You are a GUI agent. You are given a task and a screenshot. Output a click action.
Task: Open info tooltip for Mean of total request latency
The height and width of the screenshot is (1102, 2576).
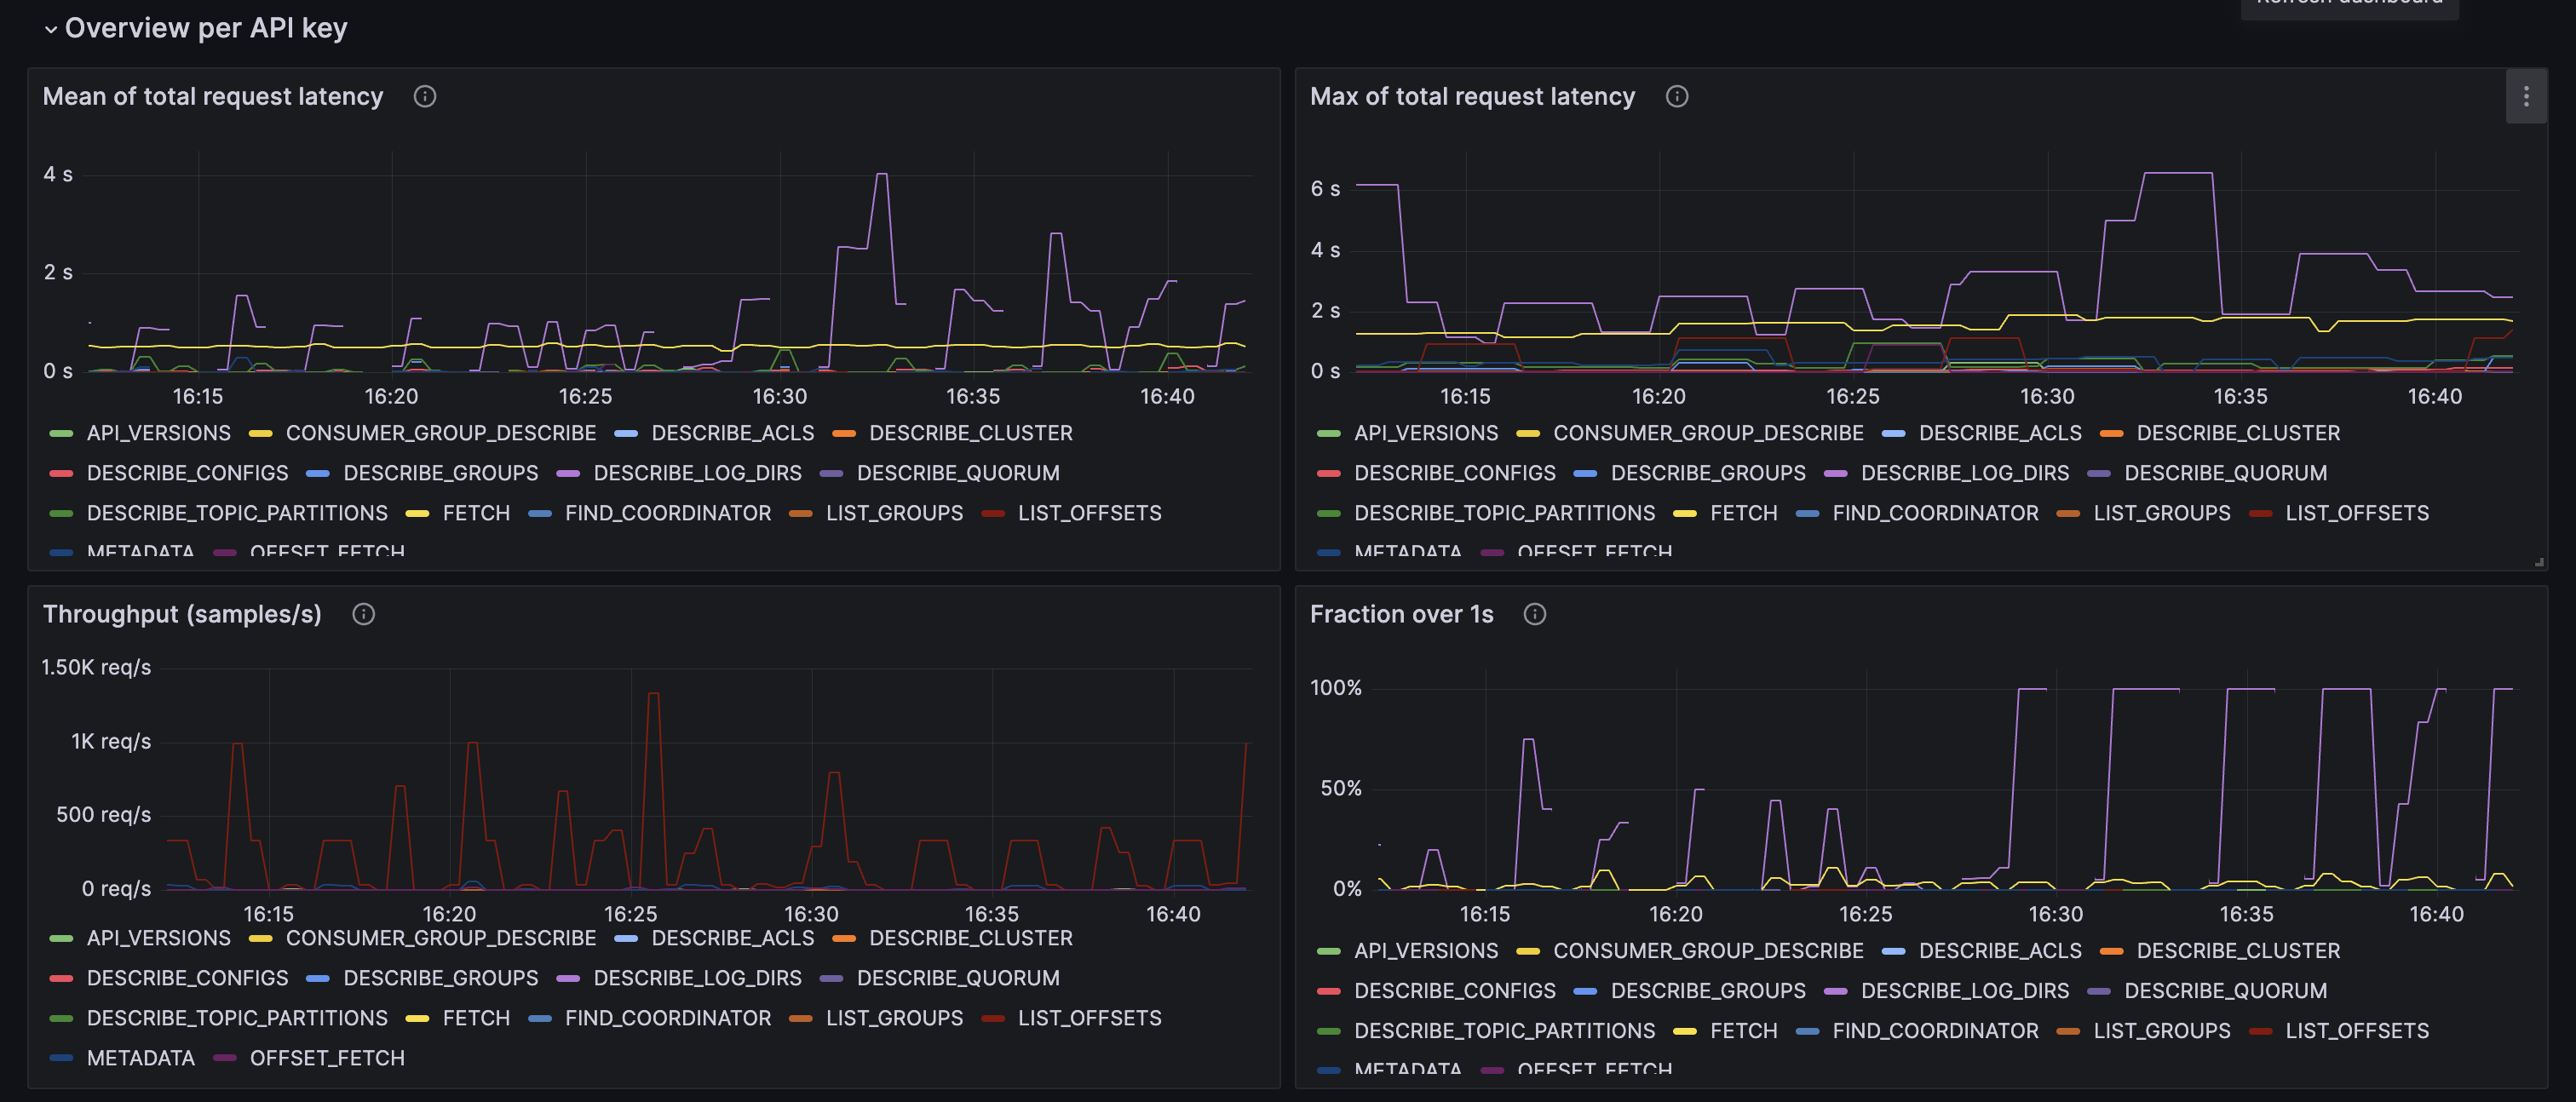(x=425, y=97)
